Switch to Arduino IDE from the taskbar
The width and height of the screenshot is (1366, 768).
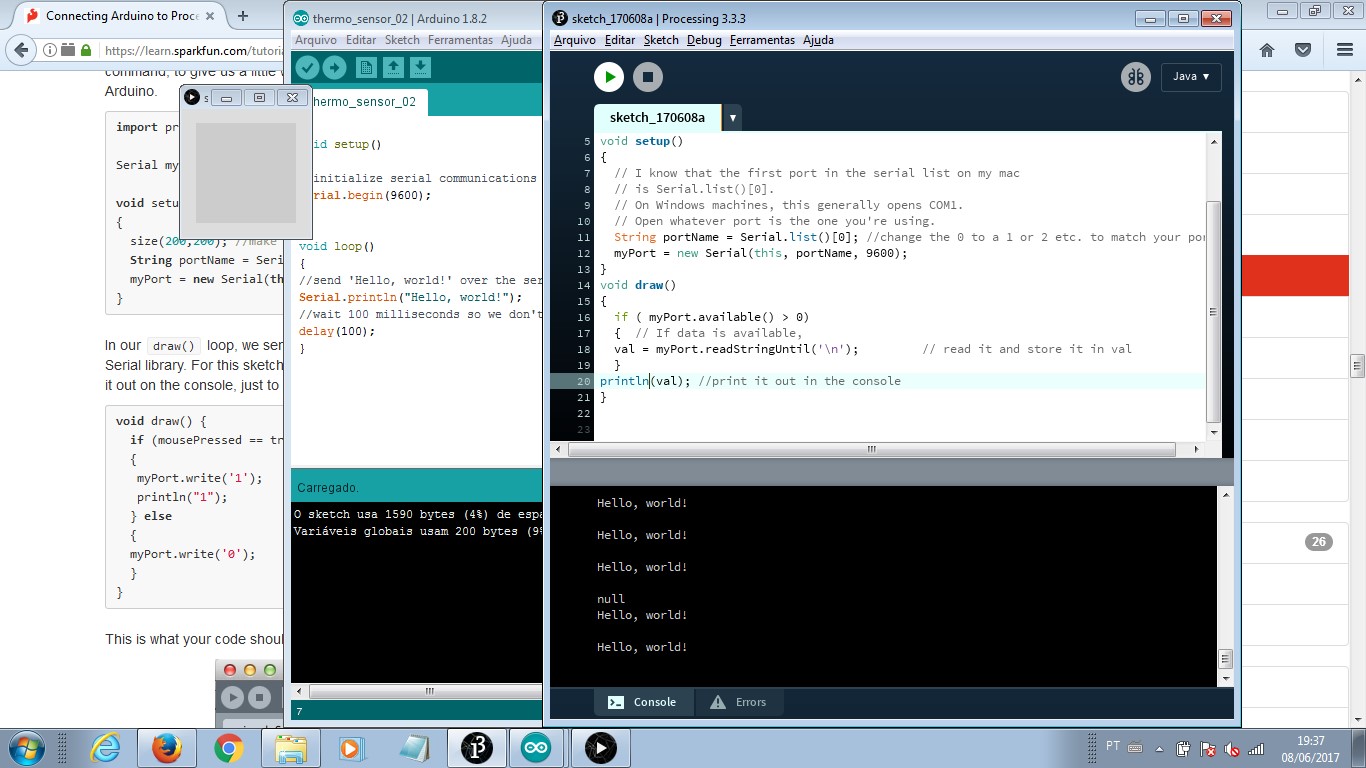(x=536, y=748)
